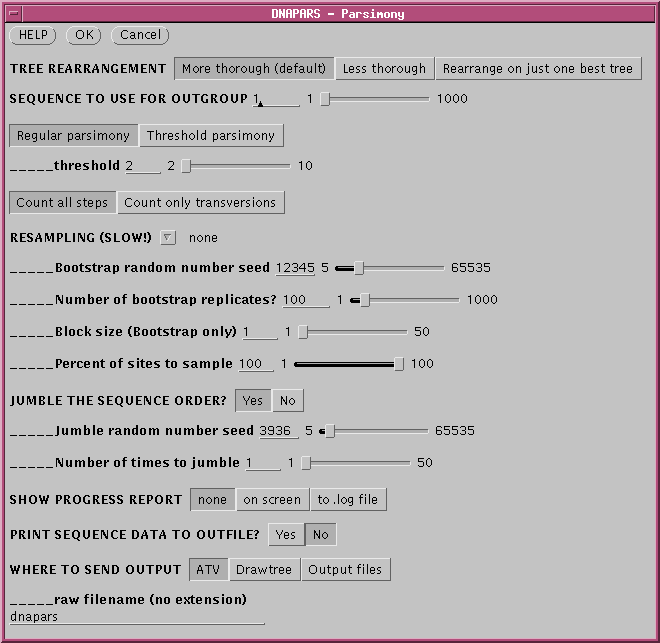This screenshot has width=660, height=643.
Task: Click the 'none' resampling value text
Action: click(x=203, y=238)
